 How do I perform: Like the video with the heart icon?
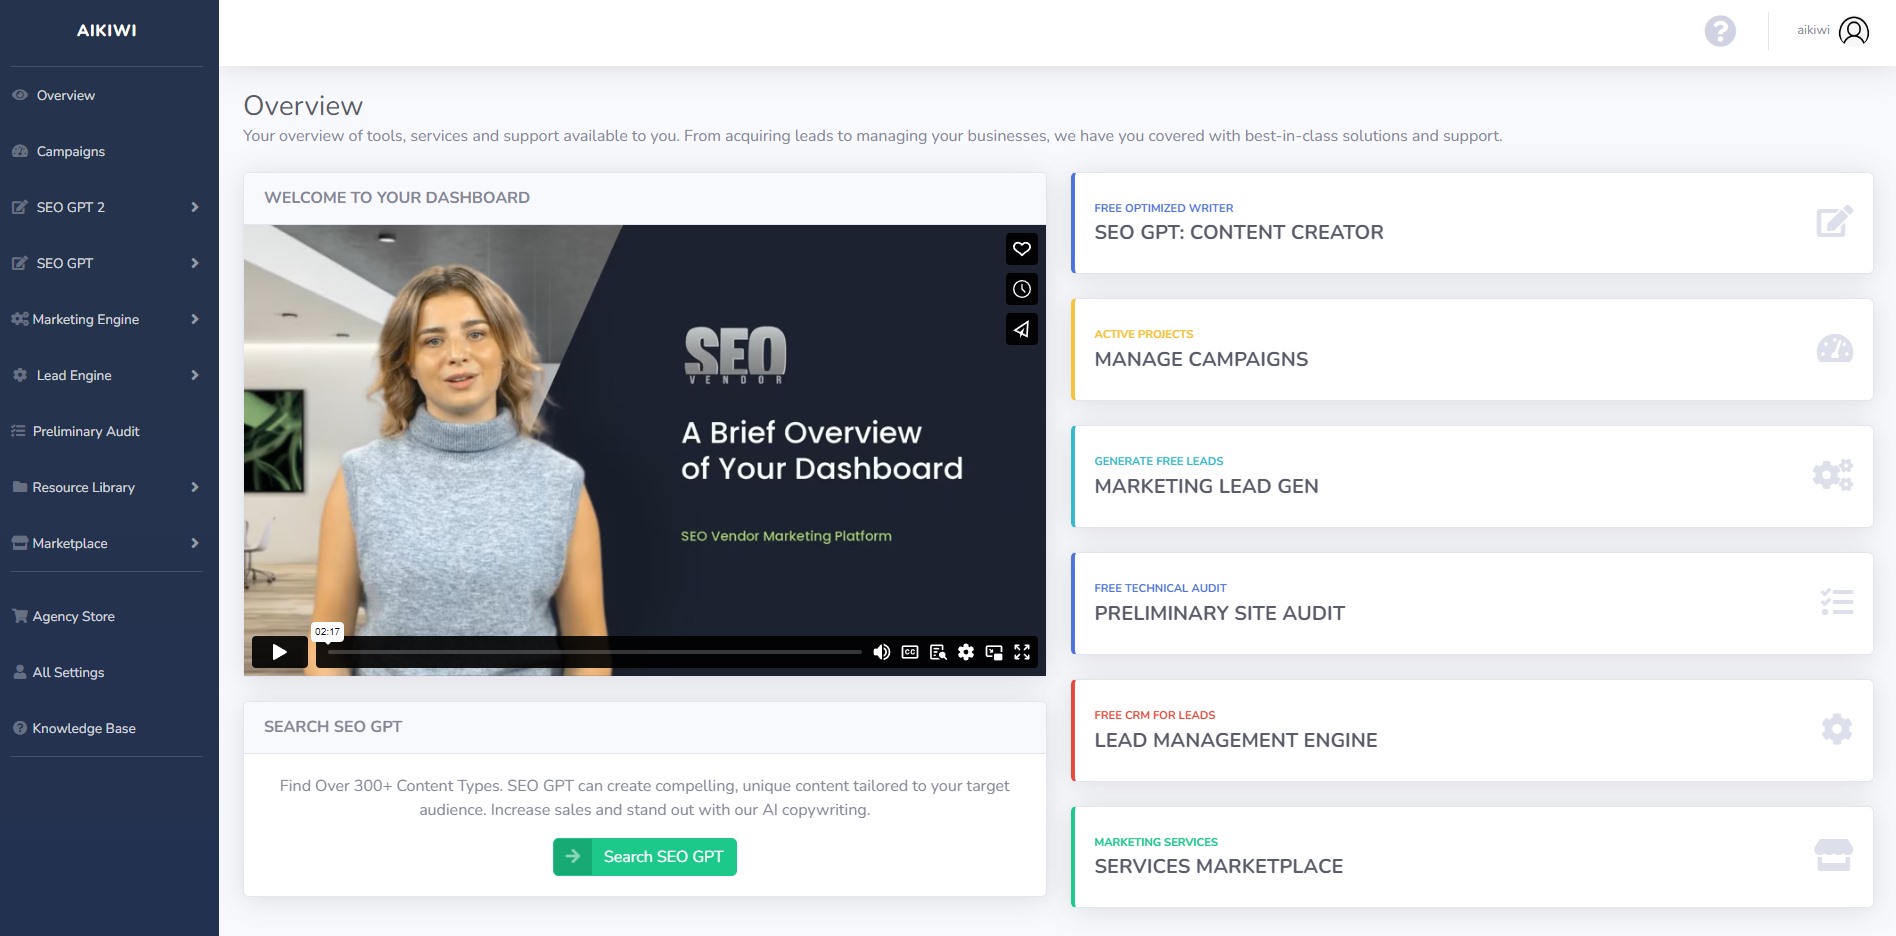click(x=1021, y=249)
